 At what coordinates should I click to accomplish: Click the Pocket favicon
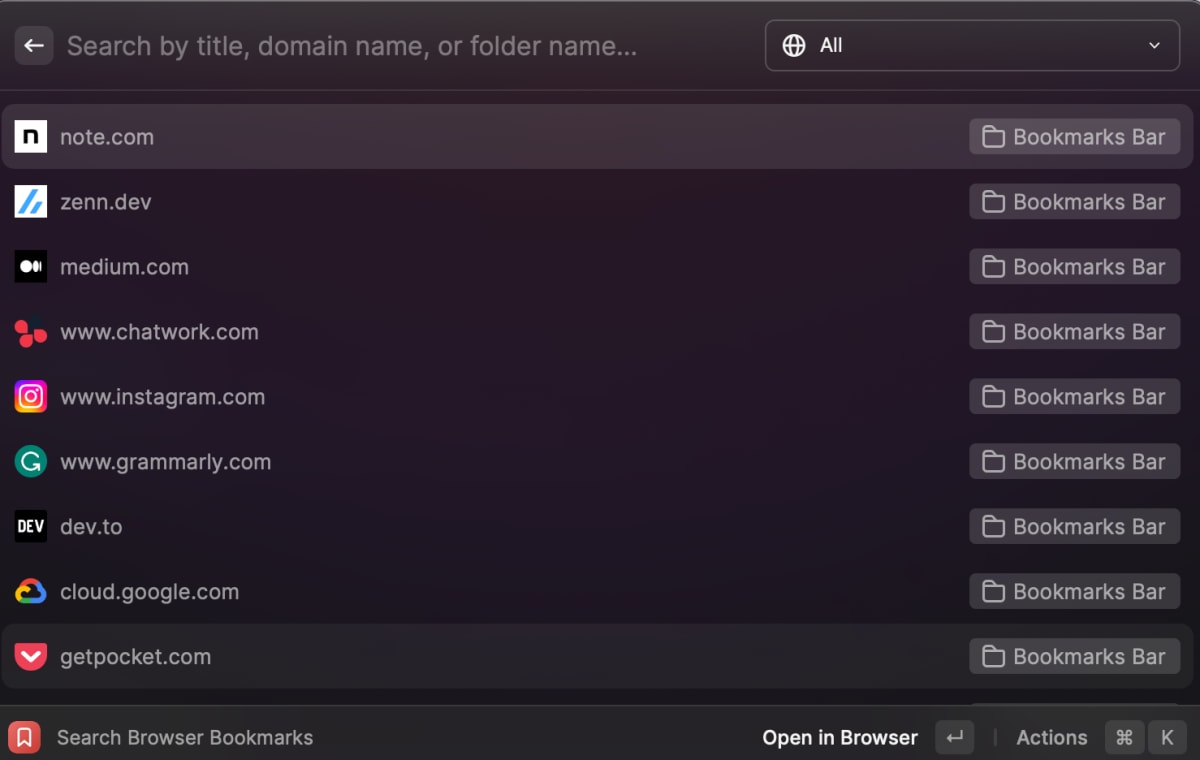coord(31,657)
